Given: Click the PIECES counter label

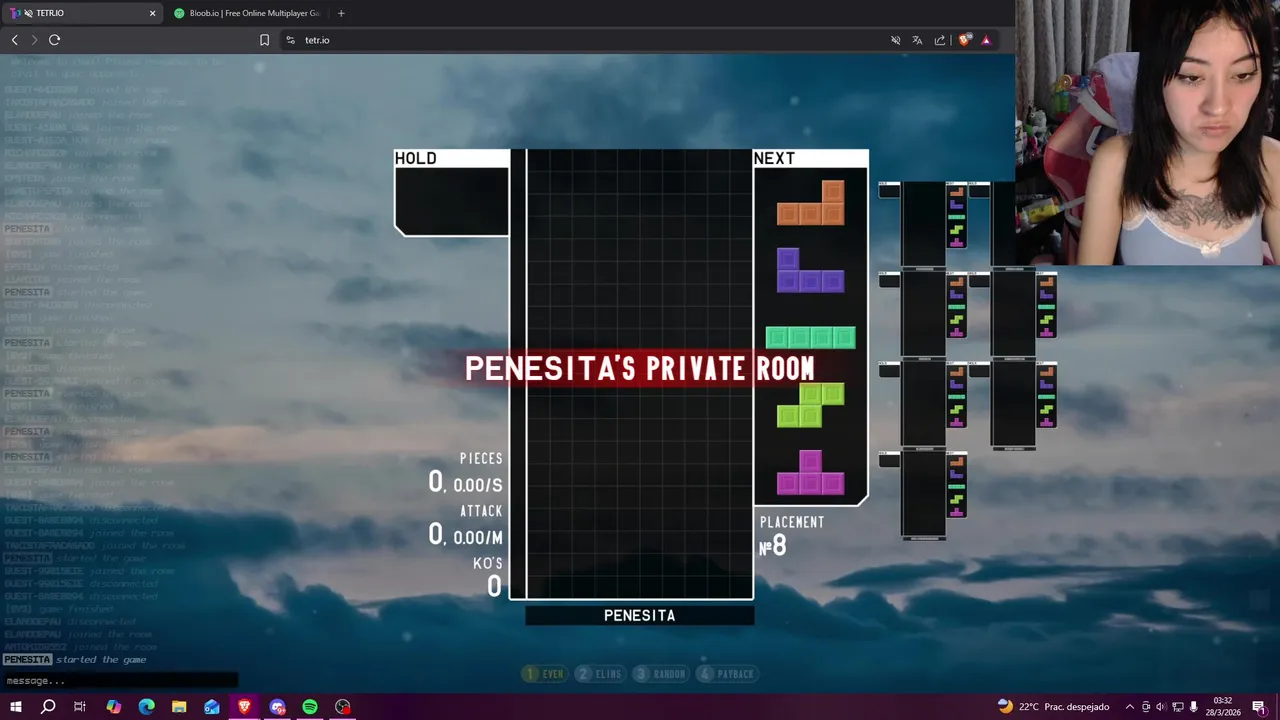Looking at the screenshot, I should 481,458.
